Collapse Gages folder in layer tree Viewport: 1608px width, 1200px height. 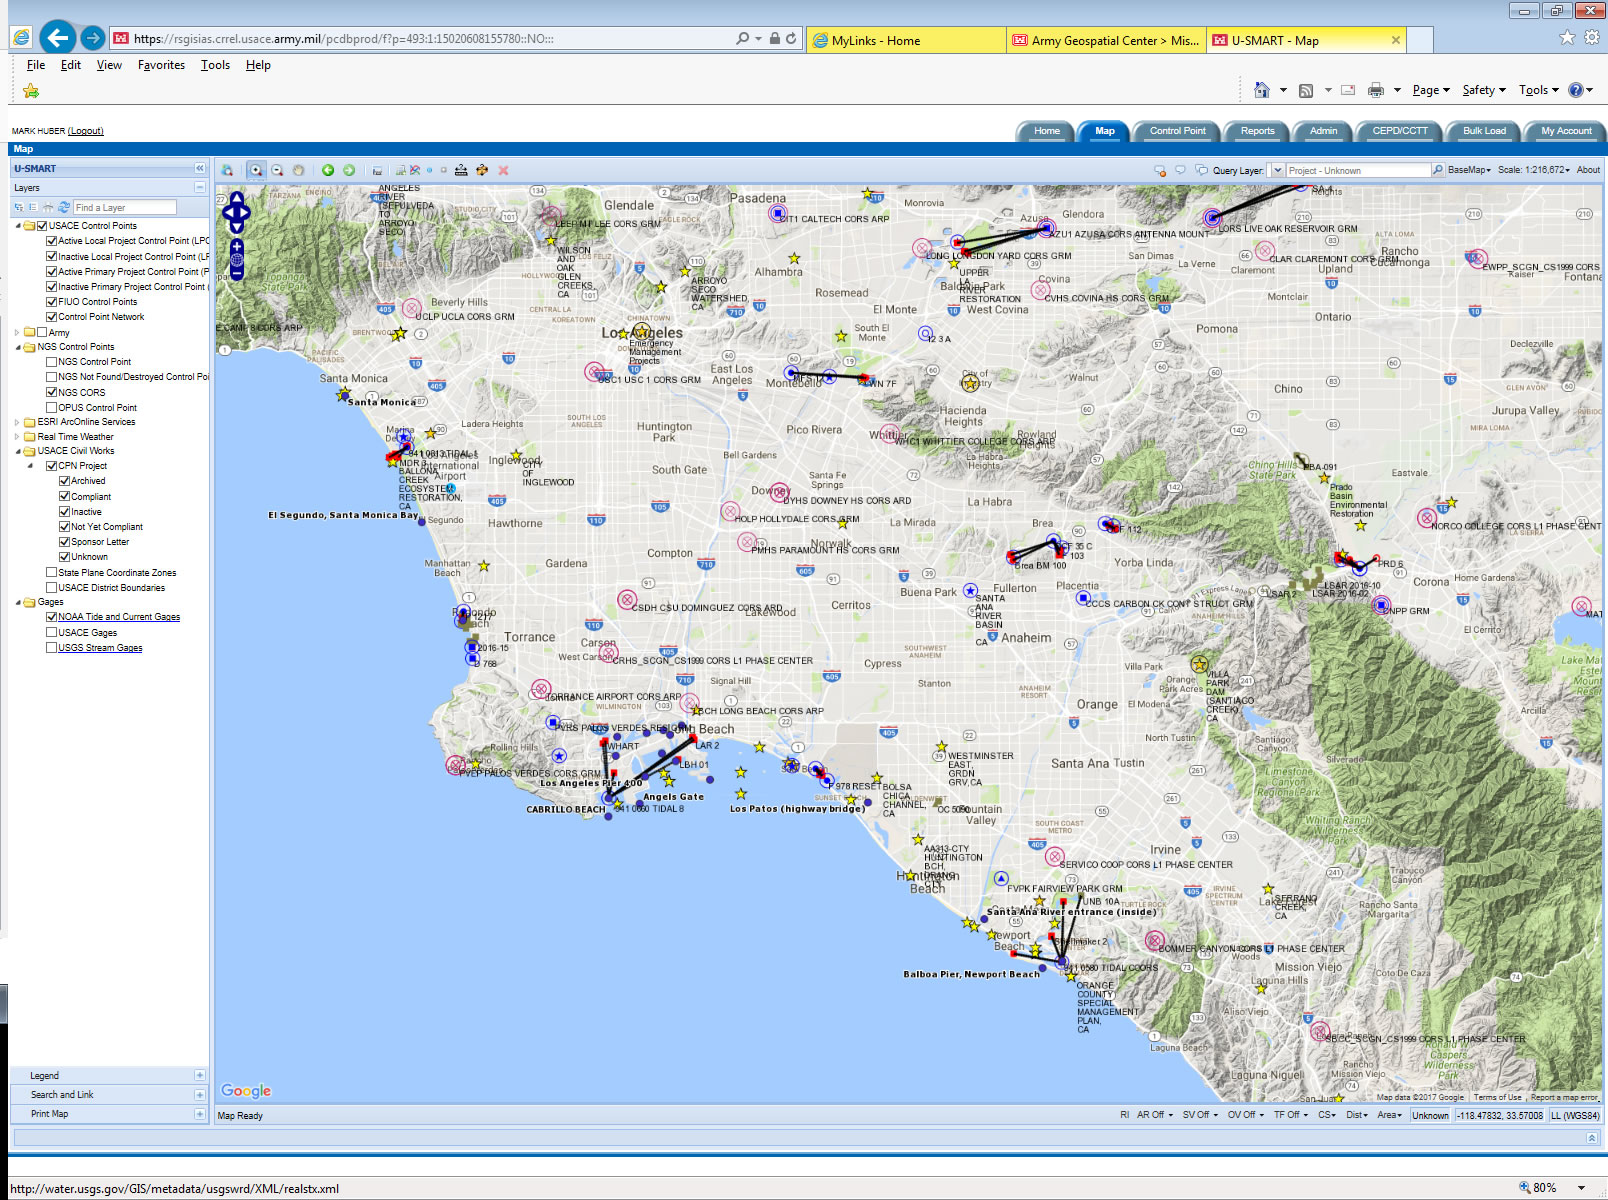17,602
